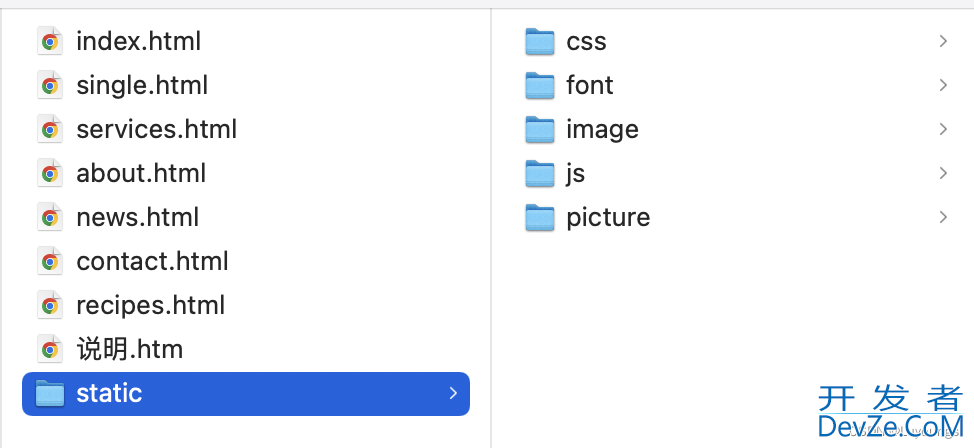Click the DevZe.CoM watermark logo
The width and height of the screenshot is (974, 448).
(891, 412)
